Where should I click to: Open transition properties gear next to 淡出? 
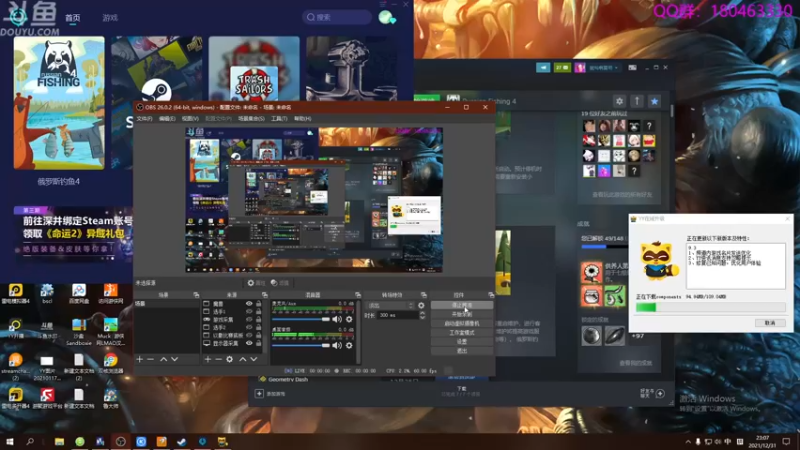421,306
